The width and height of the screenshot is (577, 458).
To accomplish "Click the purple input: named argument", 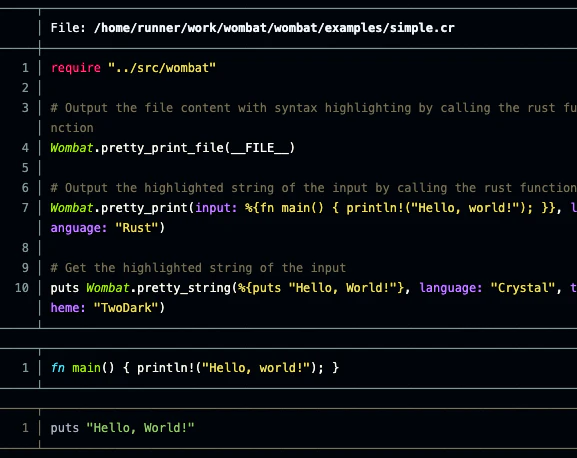I will pos(216,208).
